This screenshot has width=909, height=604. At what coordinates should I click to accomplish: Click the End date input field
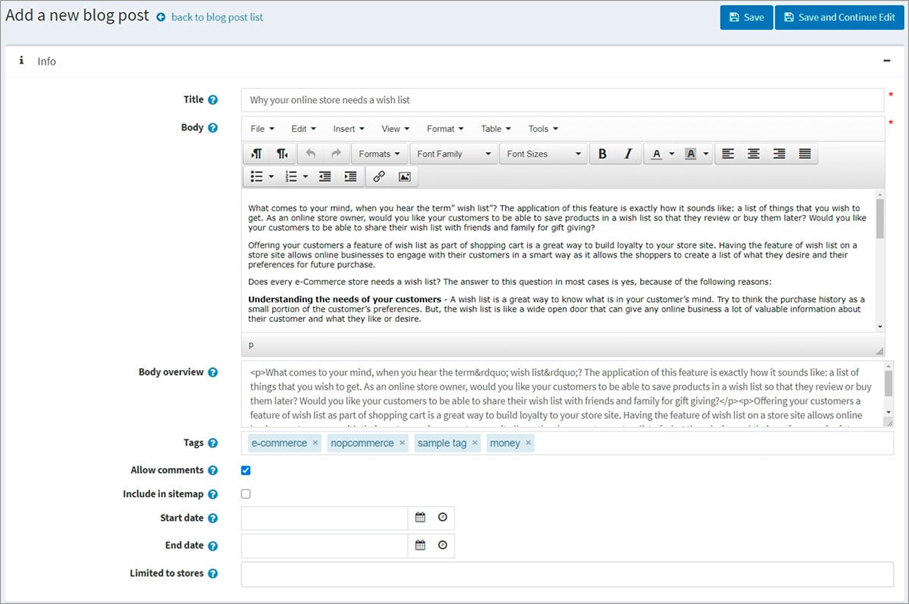pos(325,545)
